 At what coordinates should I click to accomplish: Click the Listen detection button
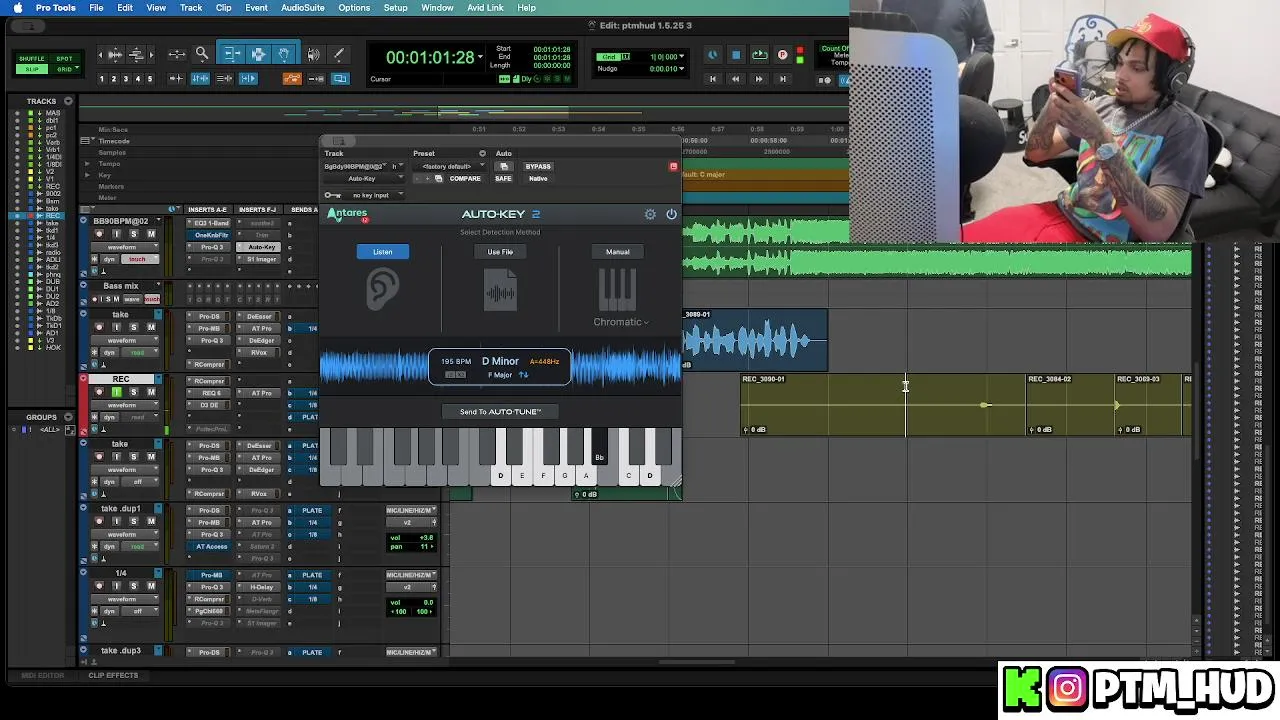(x=383, y=252)
